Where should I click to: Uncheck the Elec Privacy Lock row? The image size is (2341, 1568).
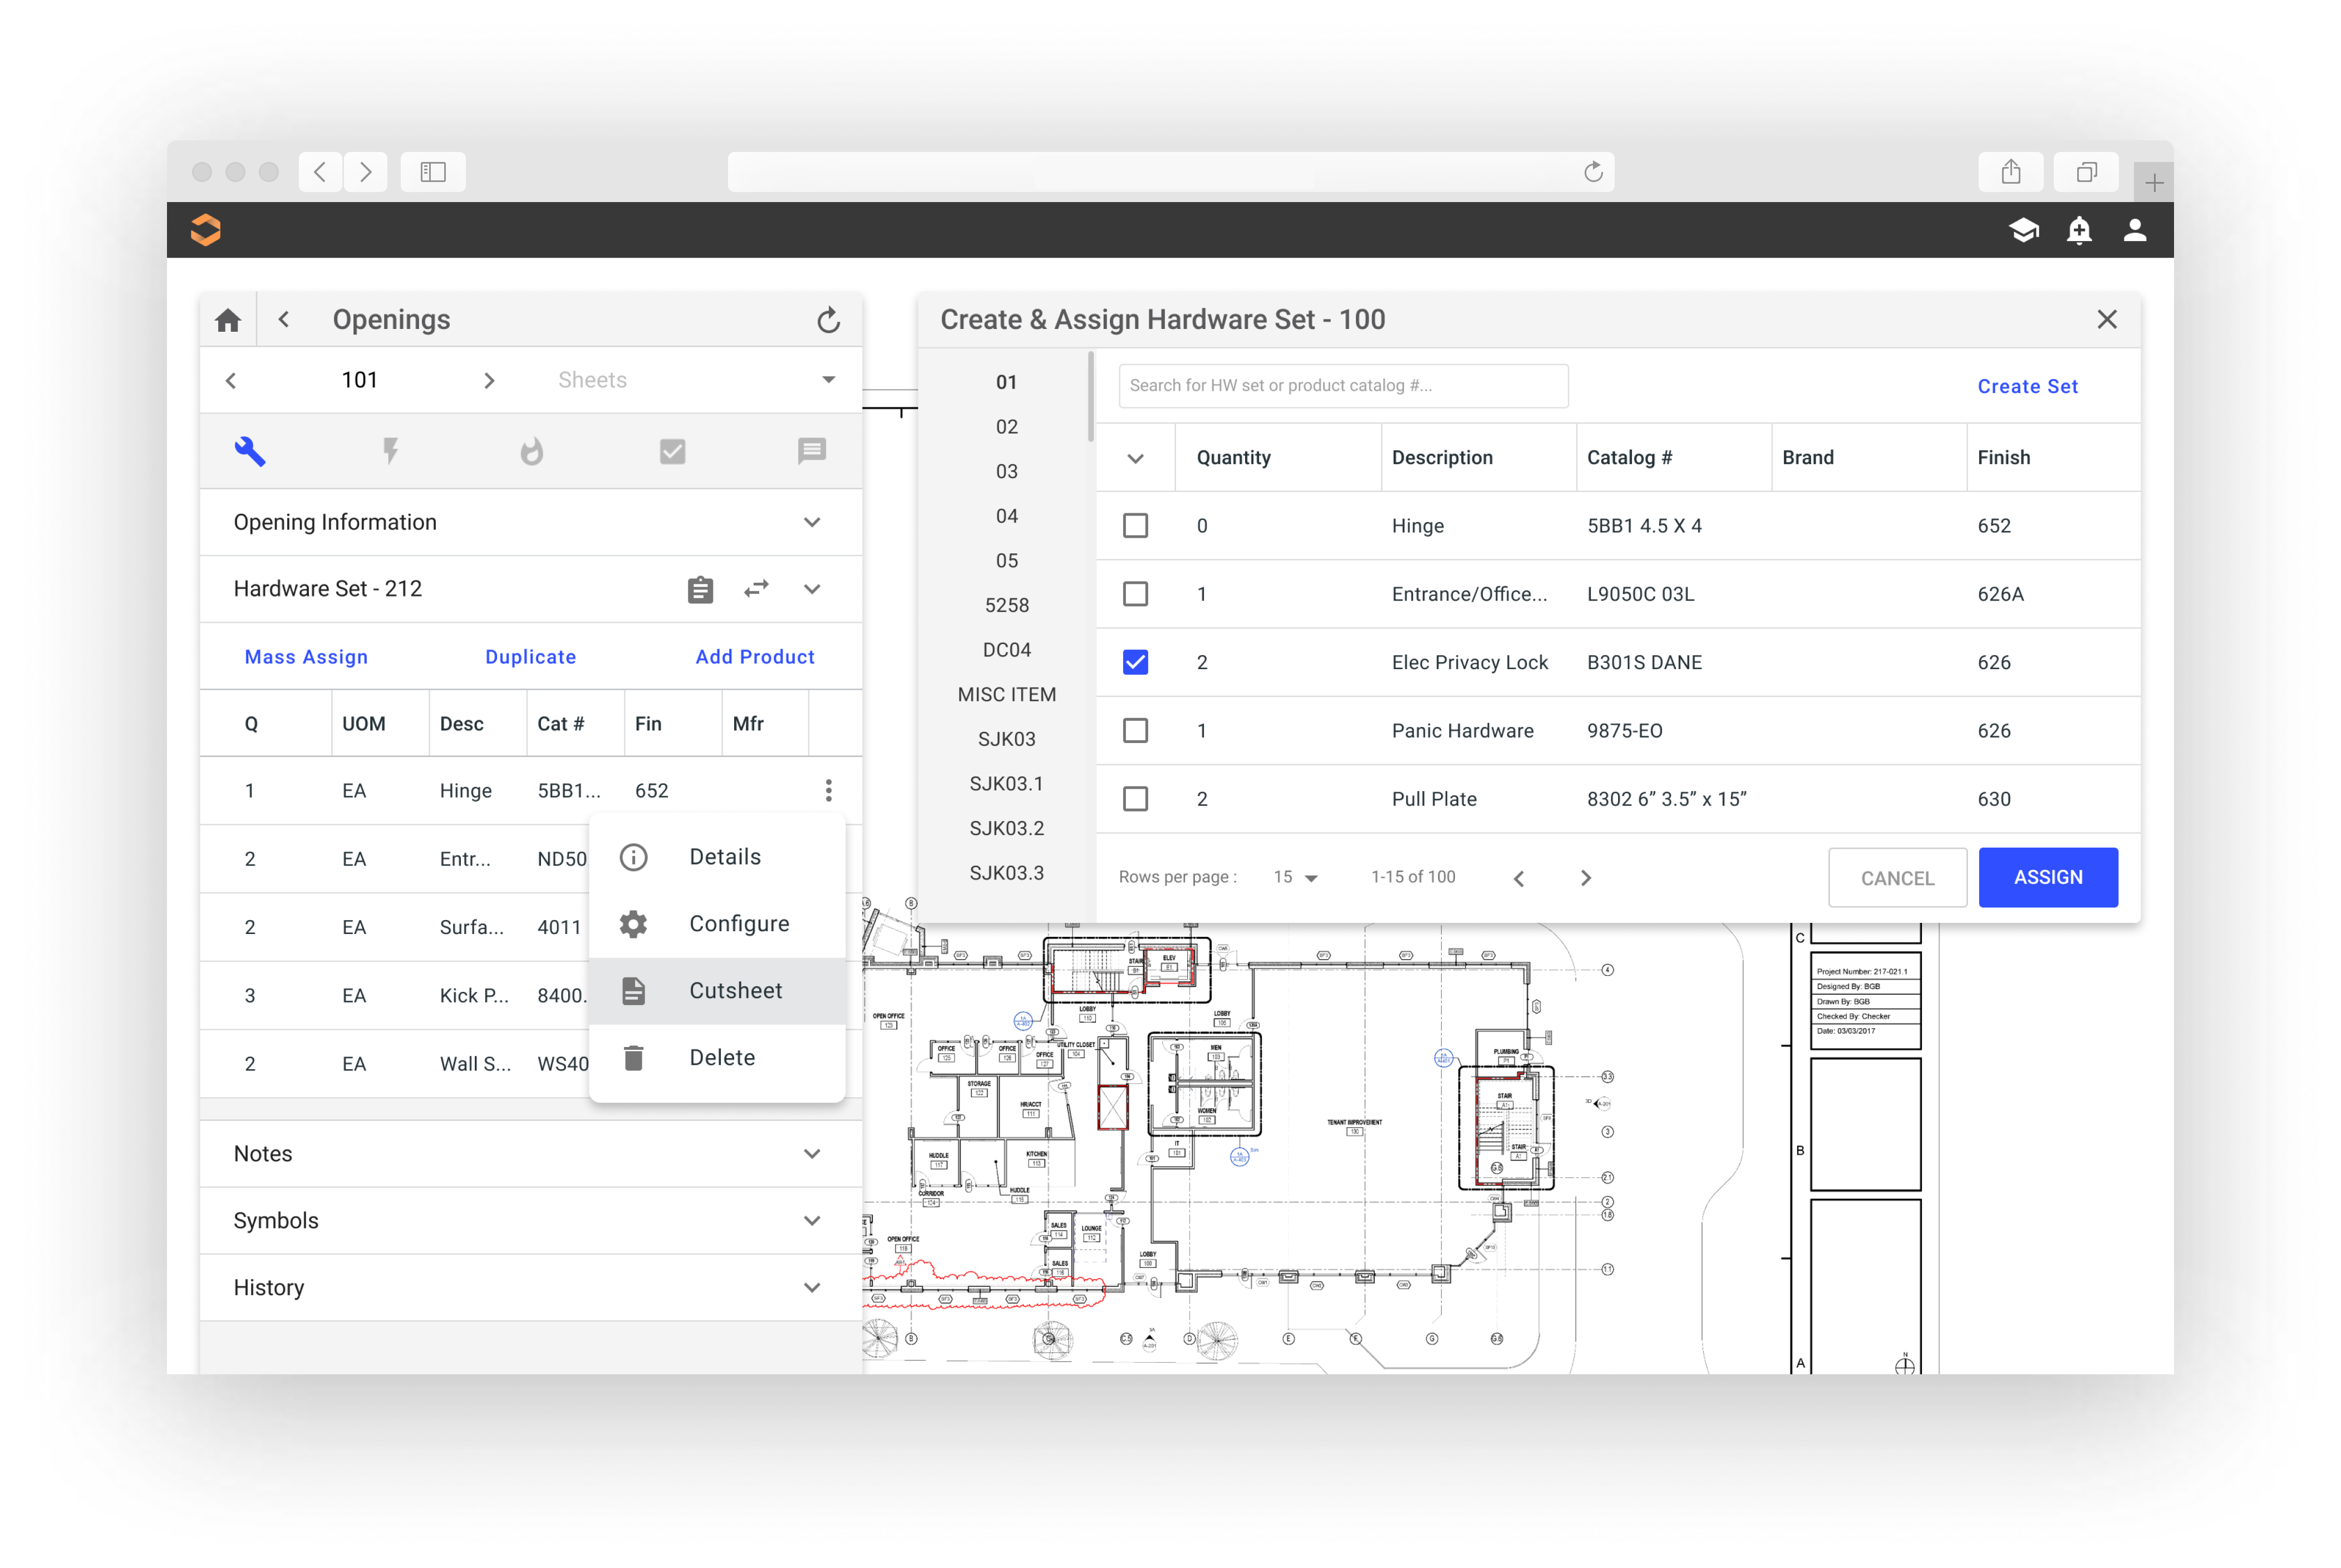tap(1136, 661)
